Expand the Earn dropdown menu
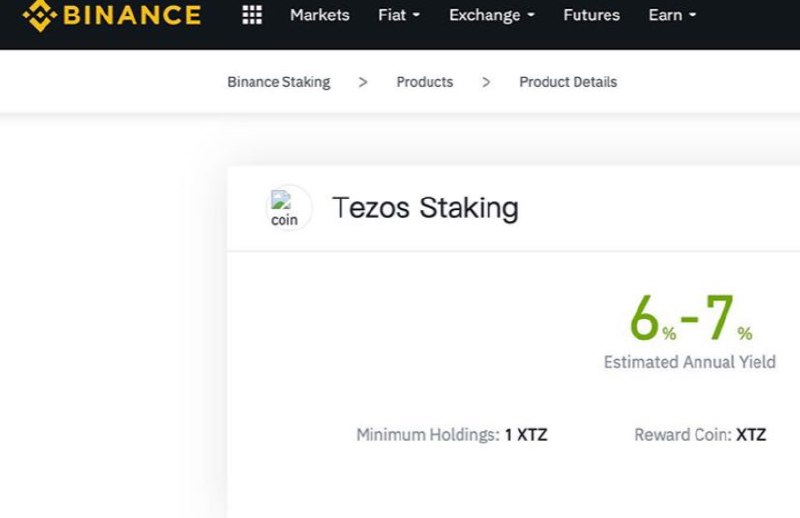 [x=672, y=15]
